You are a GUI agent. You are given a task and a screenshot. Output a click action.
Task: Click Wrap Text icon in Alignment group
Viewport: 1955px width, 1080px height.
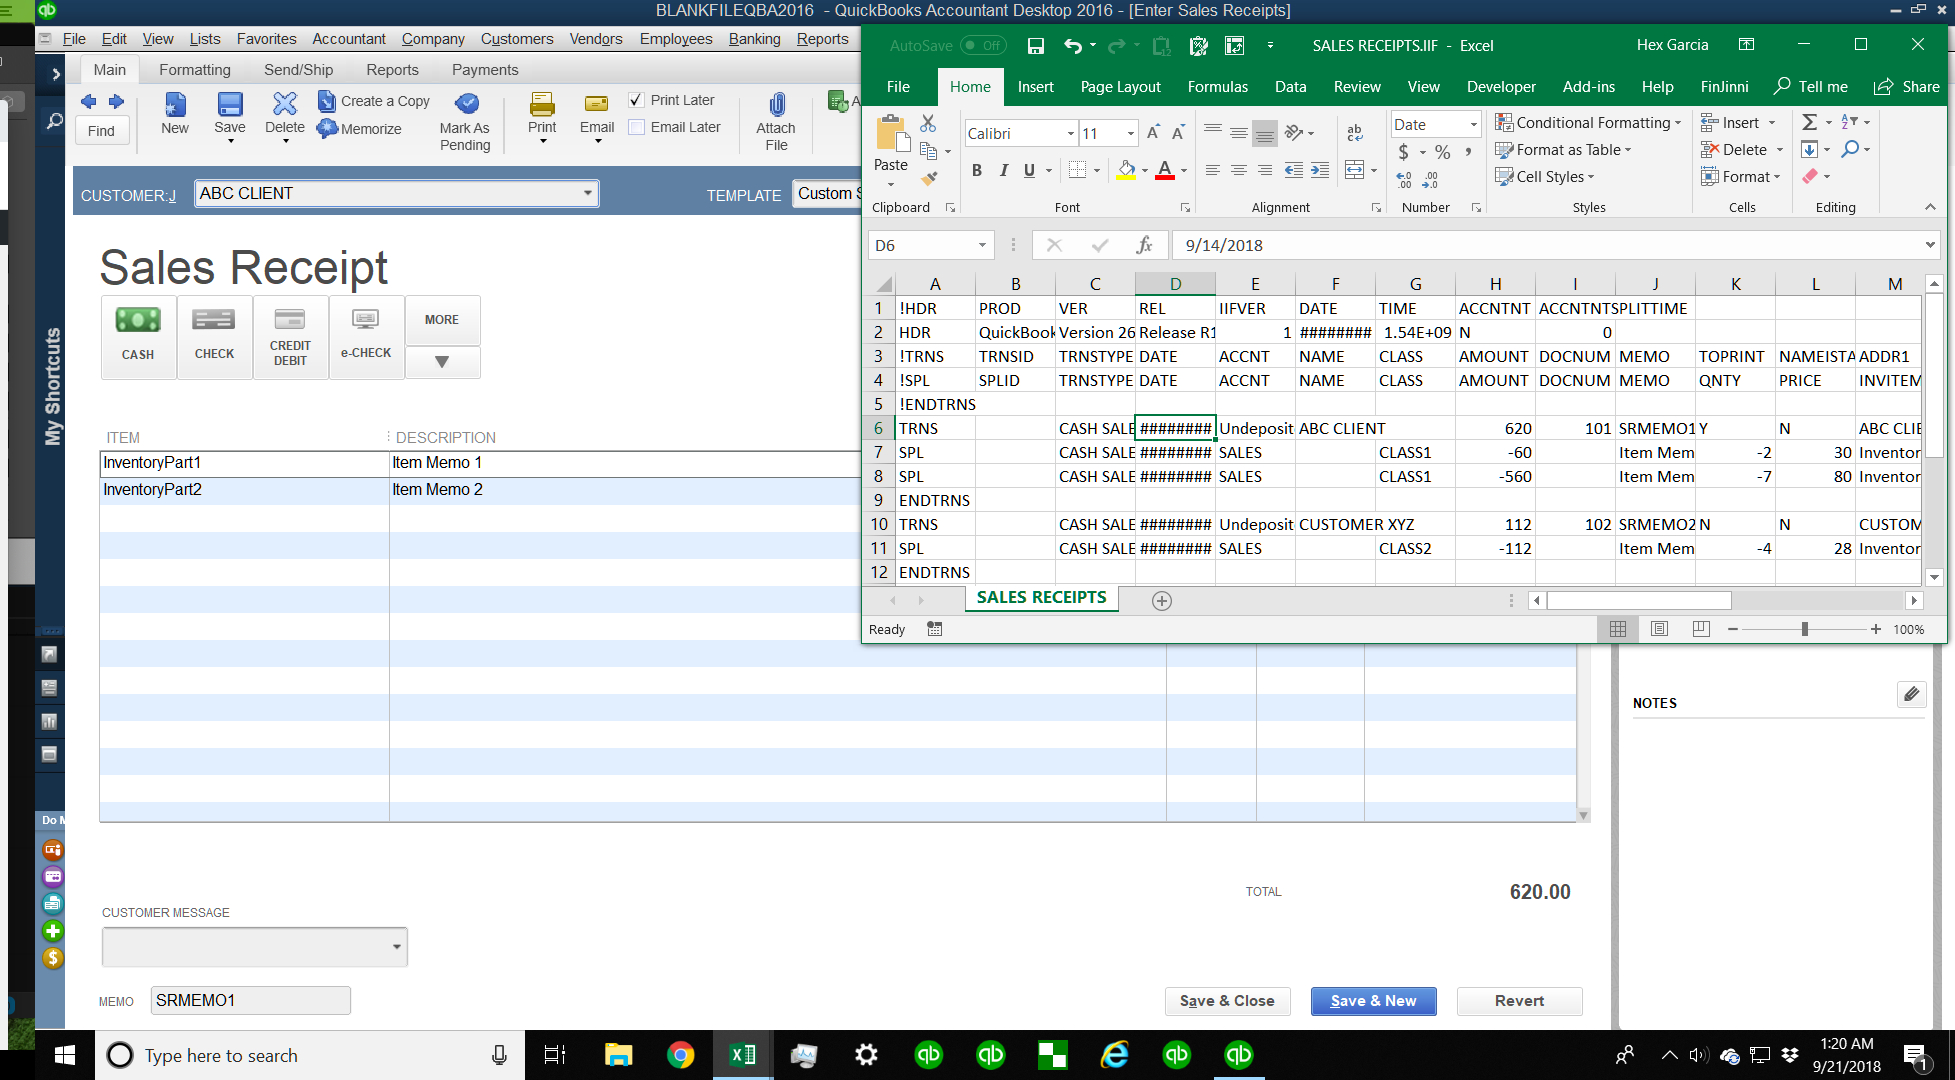1355,133
